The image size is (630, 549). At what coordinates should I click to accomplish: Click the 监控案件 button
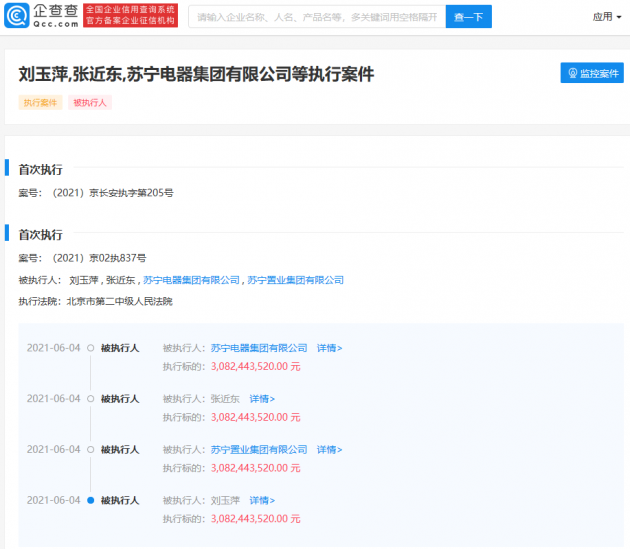click(x=592, y=73)
